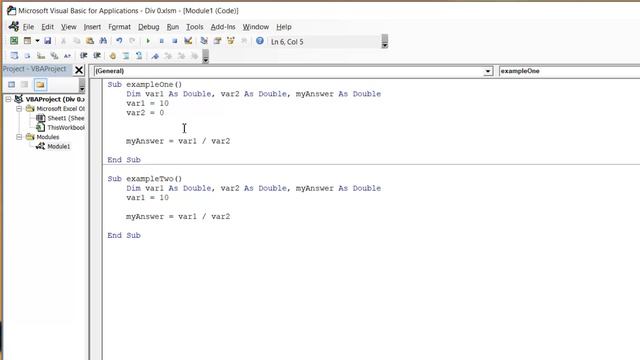640x360 pixels.
Task: Open the (General) object dropdown arrow
Action: click(488, 71)
